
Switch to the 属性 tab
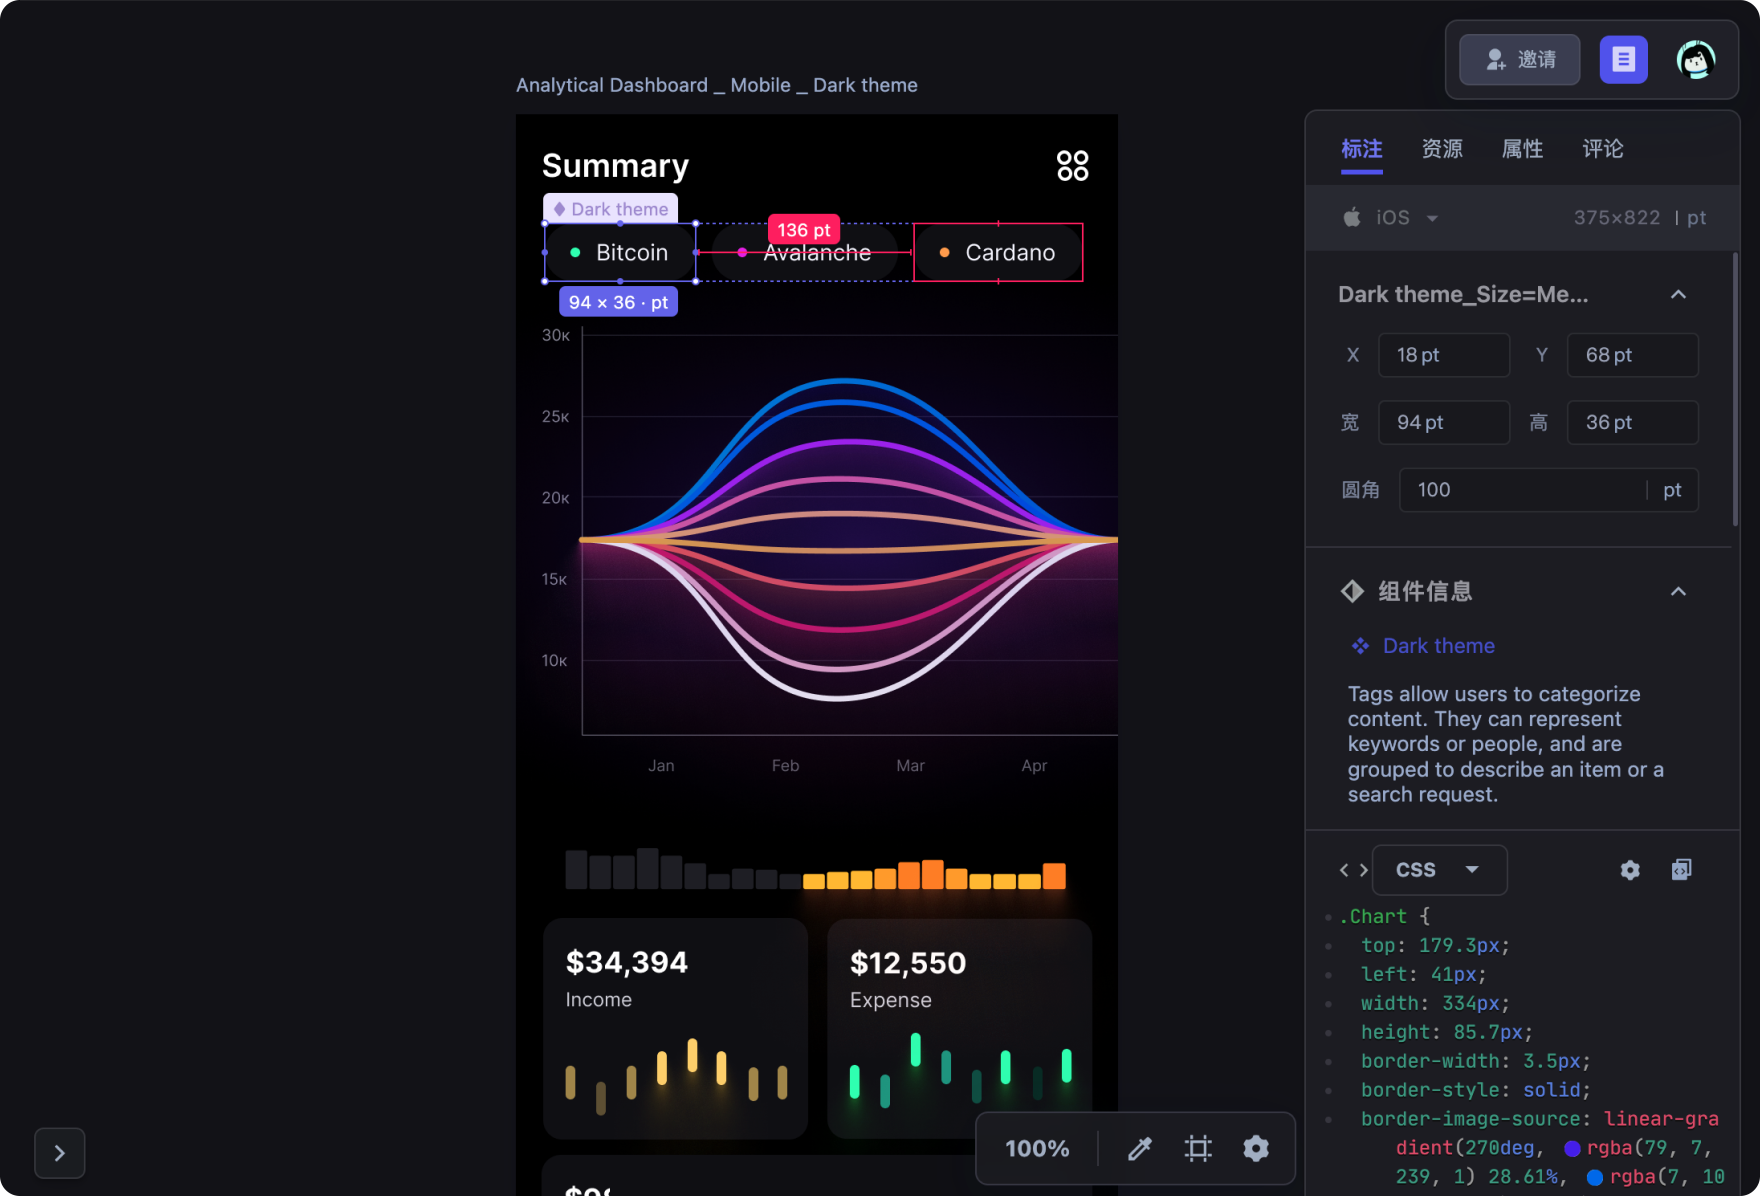(x=1522, y=149)
